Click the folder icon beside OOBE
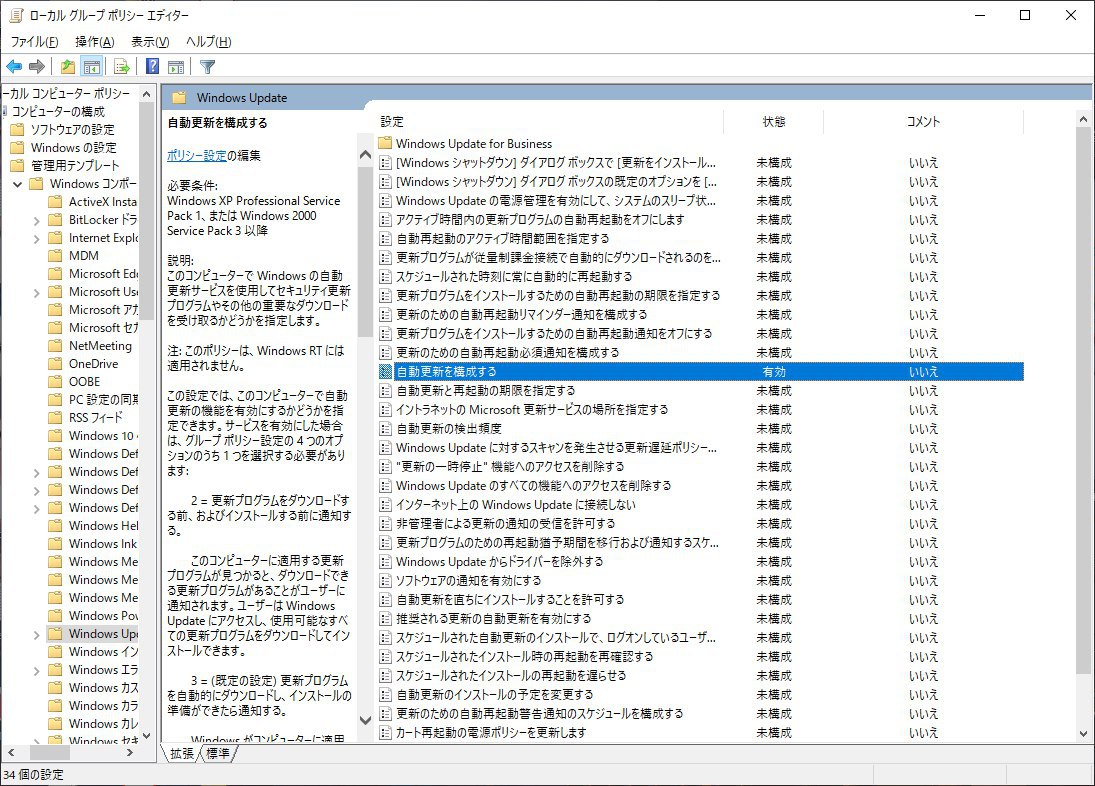 [x=55, y=382]
